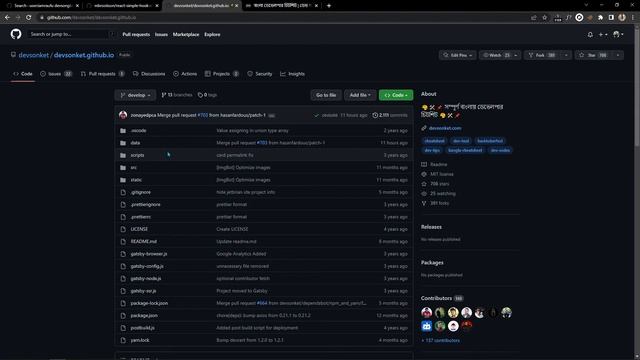
Task: Open the GitHub Octocat home logo
Action: click(x=16, y=34)
